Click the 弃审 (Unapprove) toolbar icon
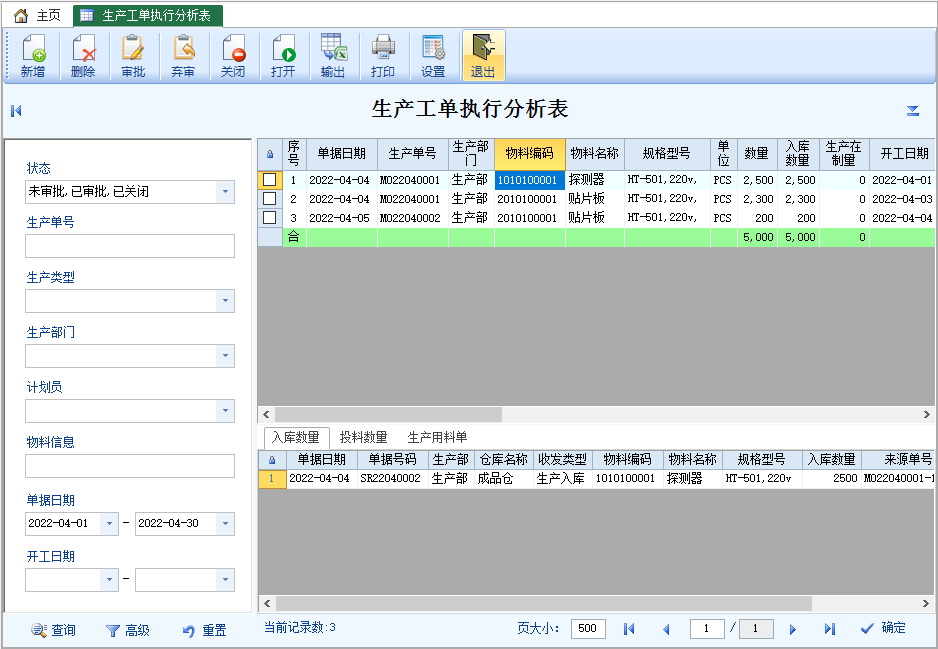This screenshot has width=938, height=649. point(183,56)
